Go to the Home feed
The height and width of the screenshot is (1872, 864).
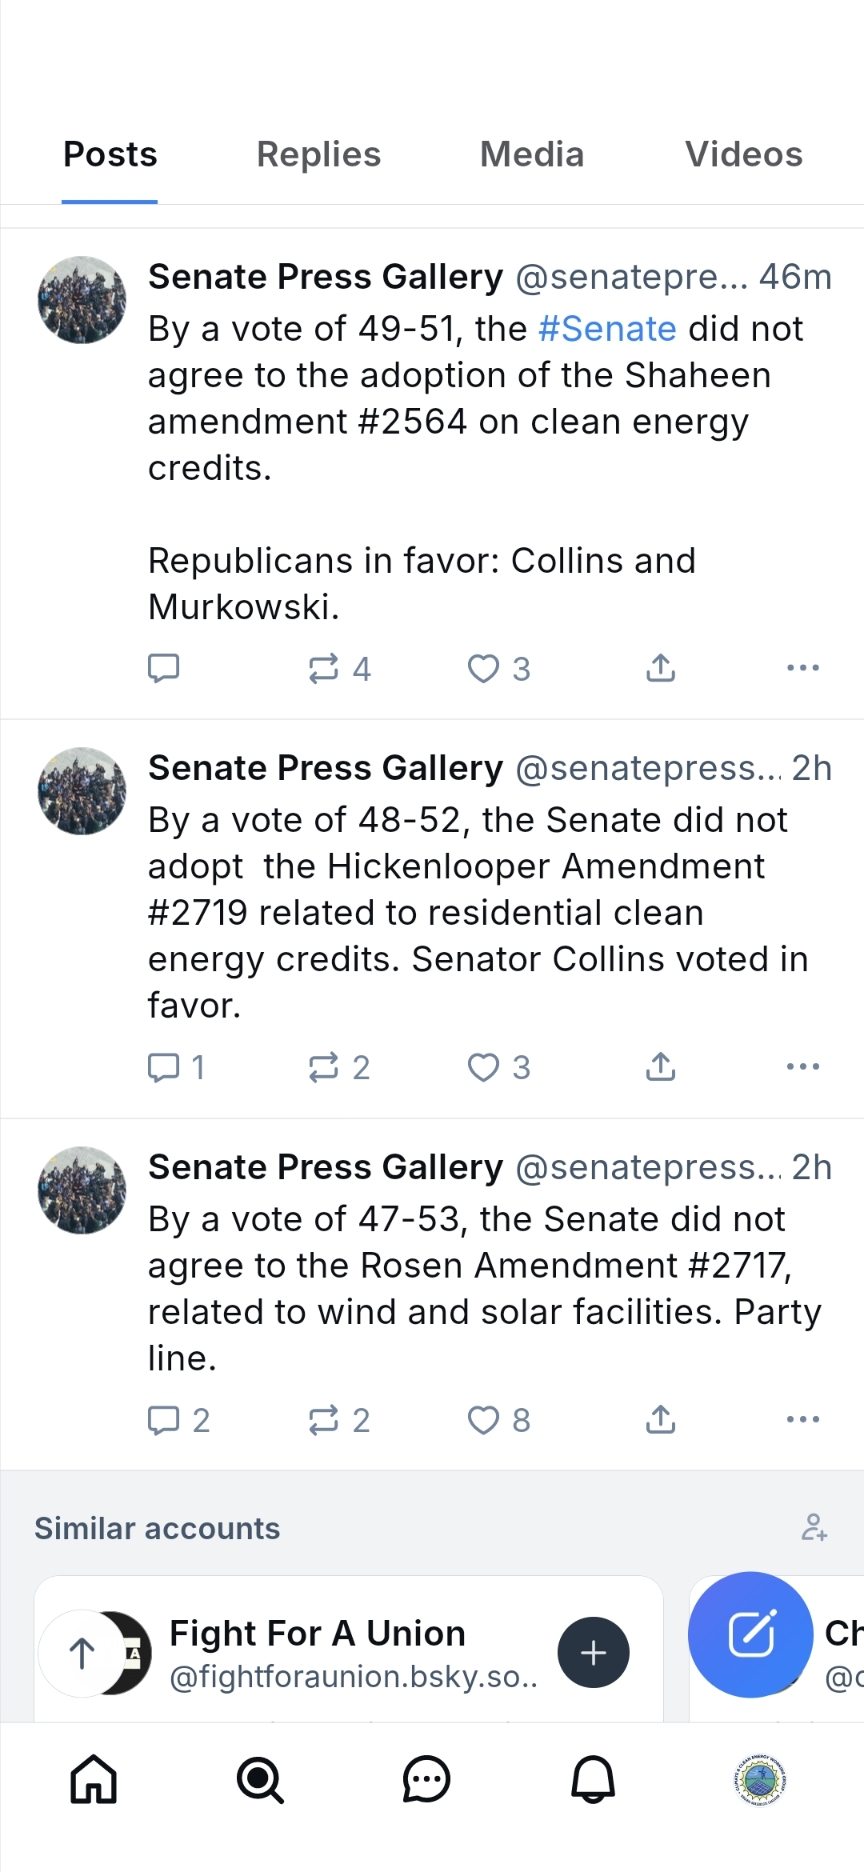(x=93, y=1780)
